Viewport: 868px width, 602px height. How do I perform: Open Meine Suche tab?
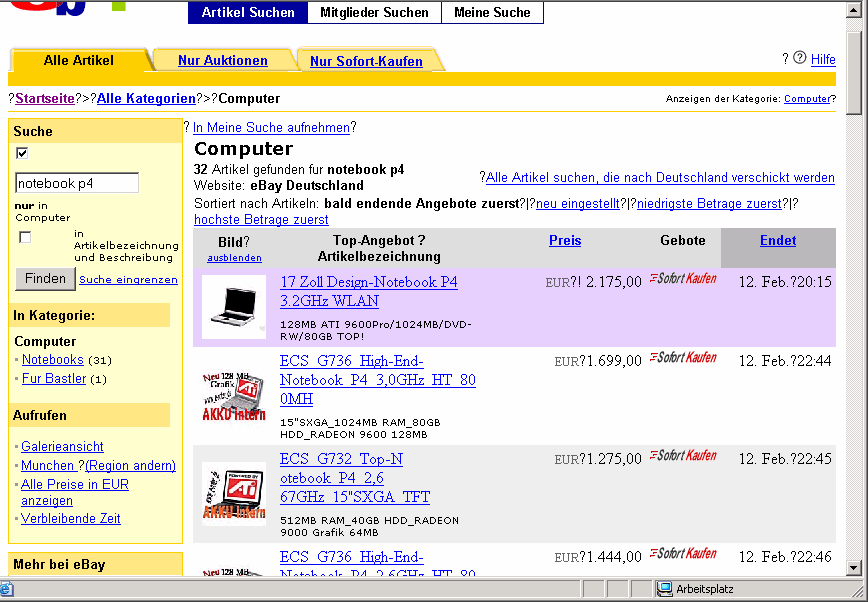[492, 12]
